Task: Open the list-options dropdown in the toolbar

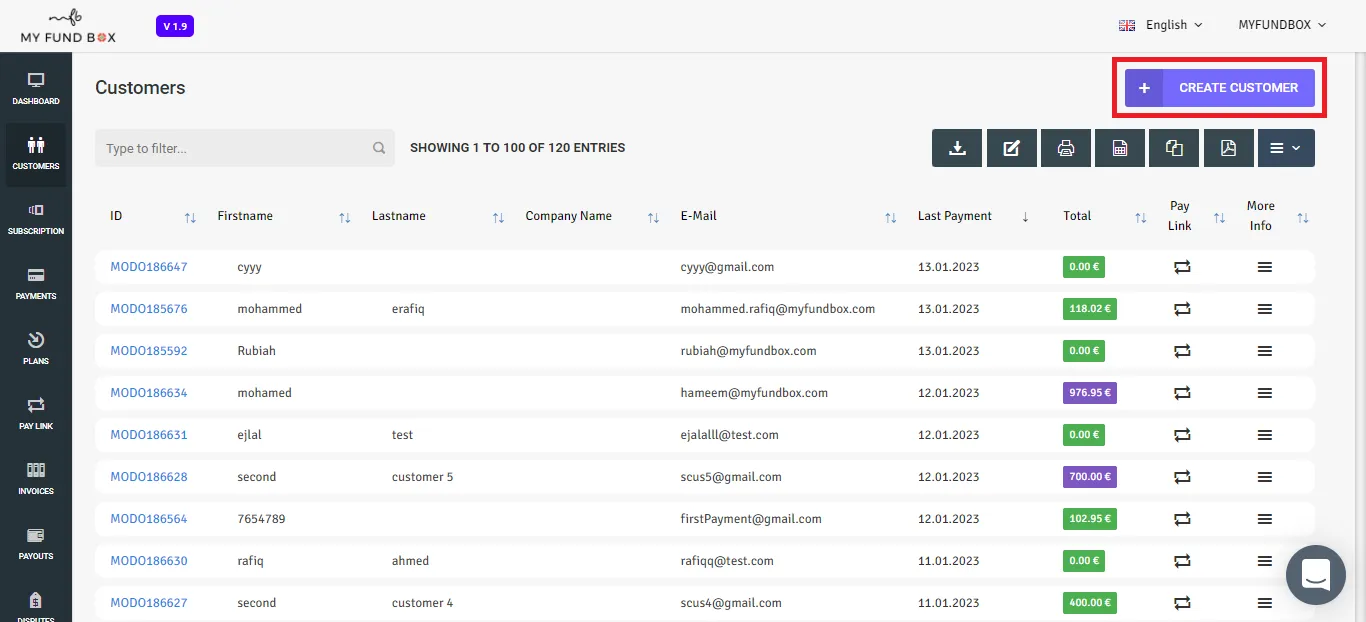Action: coord(1286,148)
